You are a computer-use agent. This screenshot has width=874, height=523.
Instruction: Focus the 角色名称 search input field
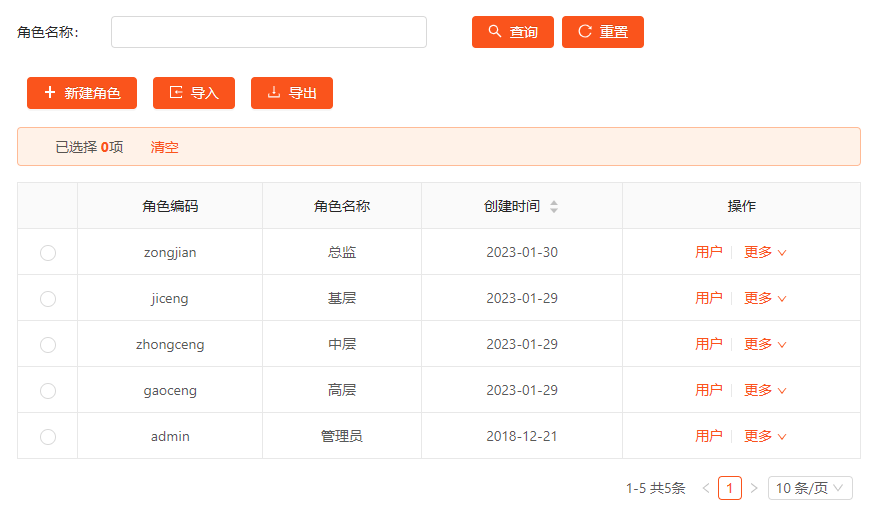coord(269,32)
